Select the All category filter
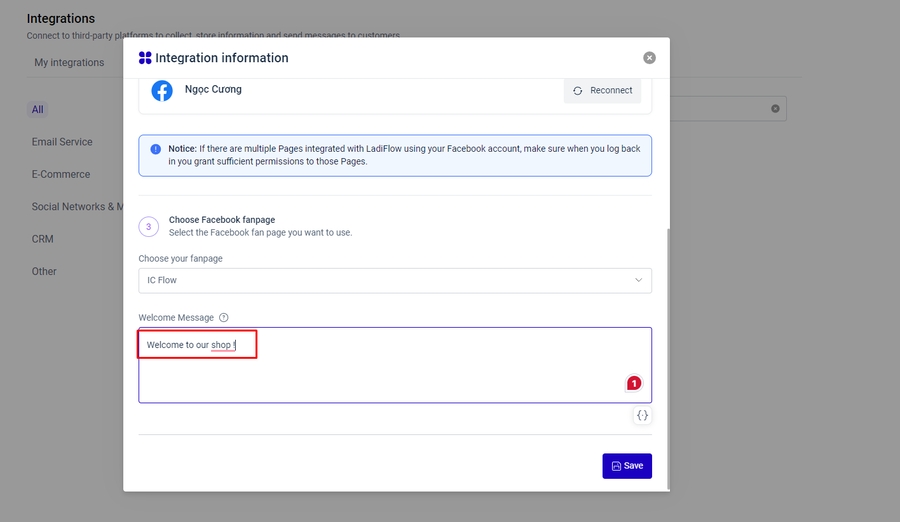 tap(37, 110)
